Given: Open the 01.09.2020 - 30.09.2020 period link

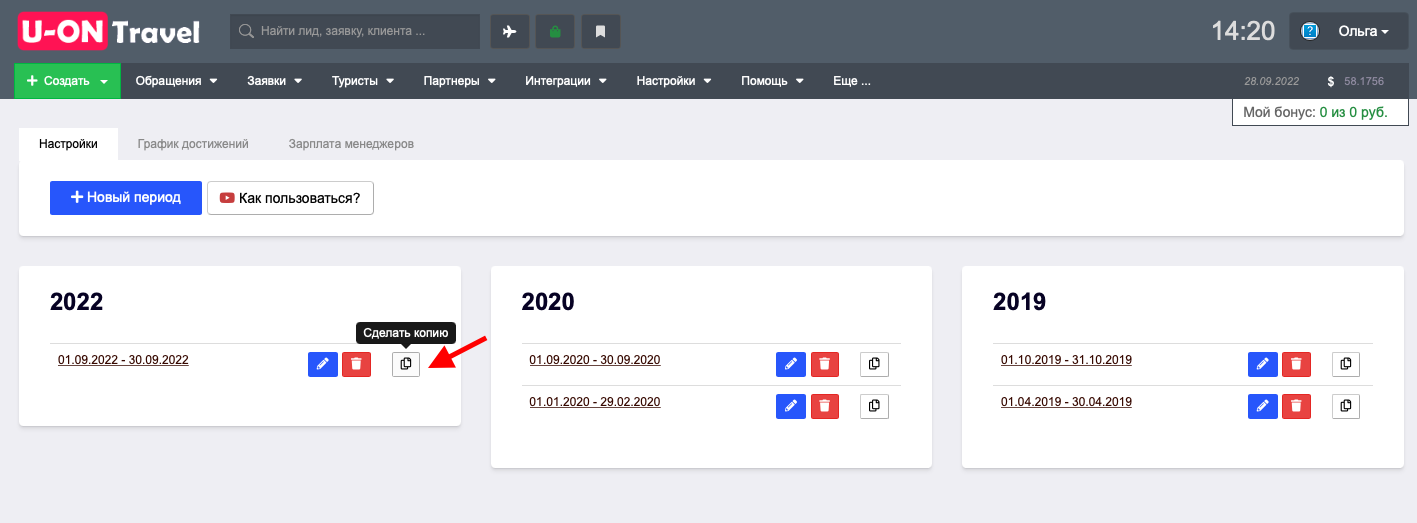Looking at the screenshot, I should 595,360.
